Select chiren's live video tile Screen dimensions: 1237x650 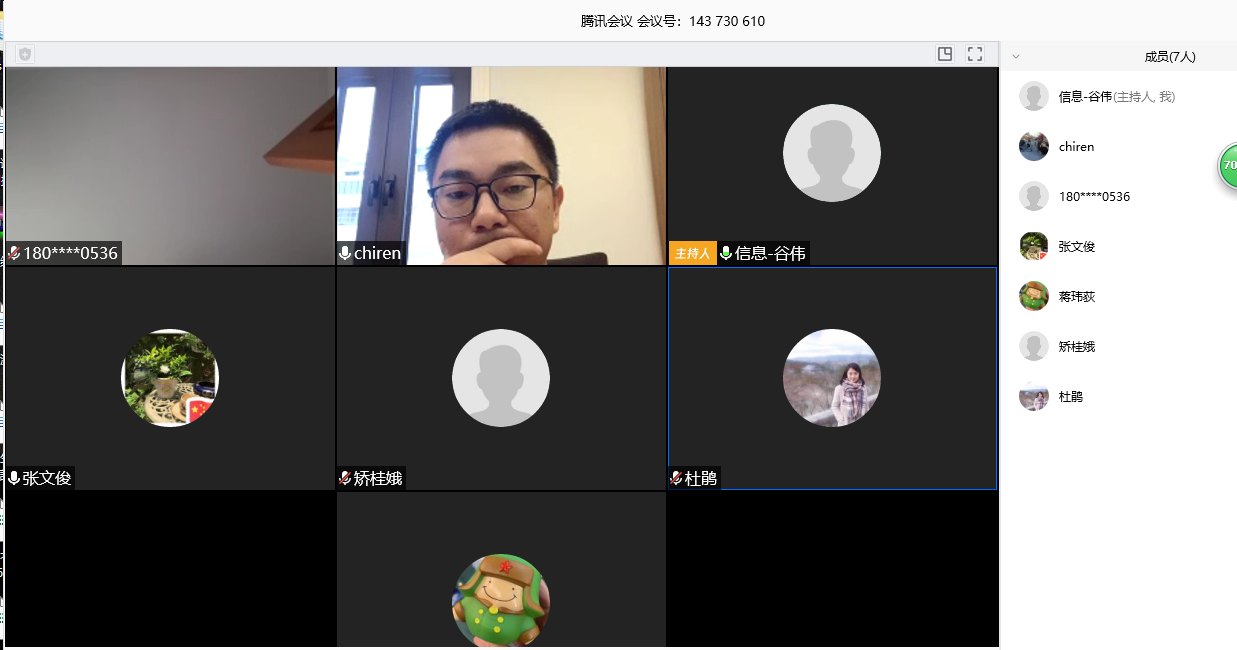pos(500,160)
